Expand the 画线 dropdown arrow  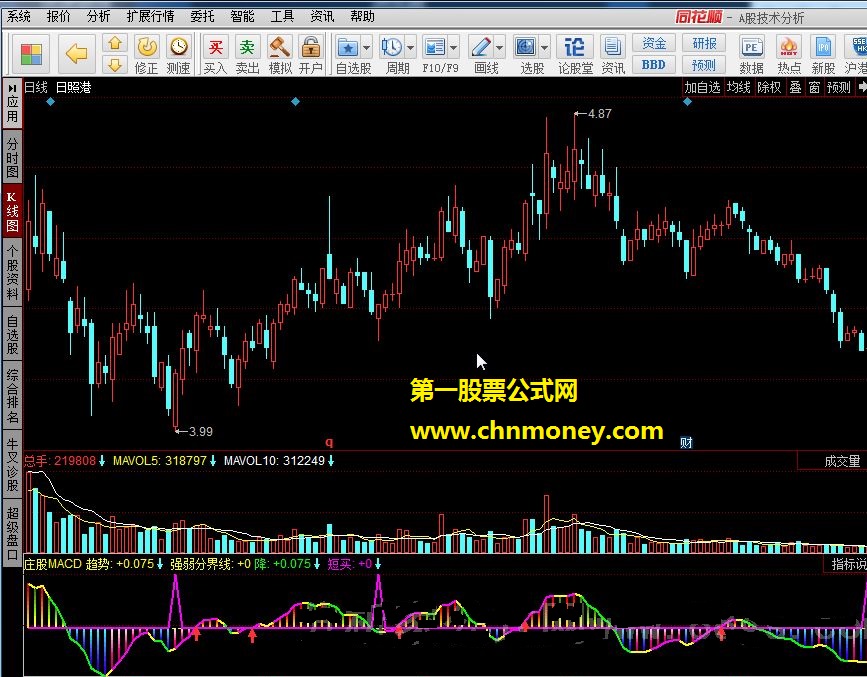click(x=500, y=48)
